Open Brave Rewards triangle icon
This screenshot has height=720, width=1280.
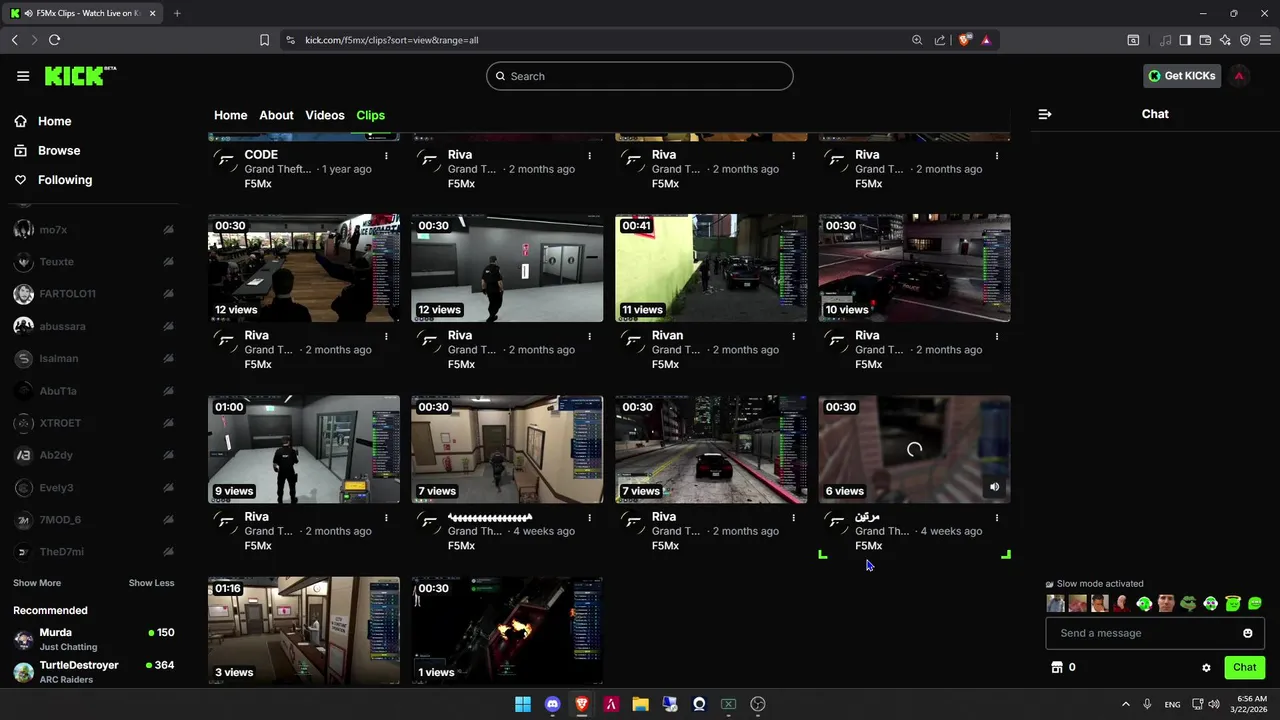986,40
